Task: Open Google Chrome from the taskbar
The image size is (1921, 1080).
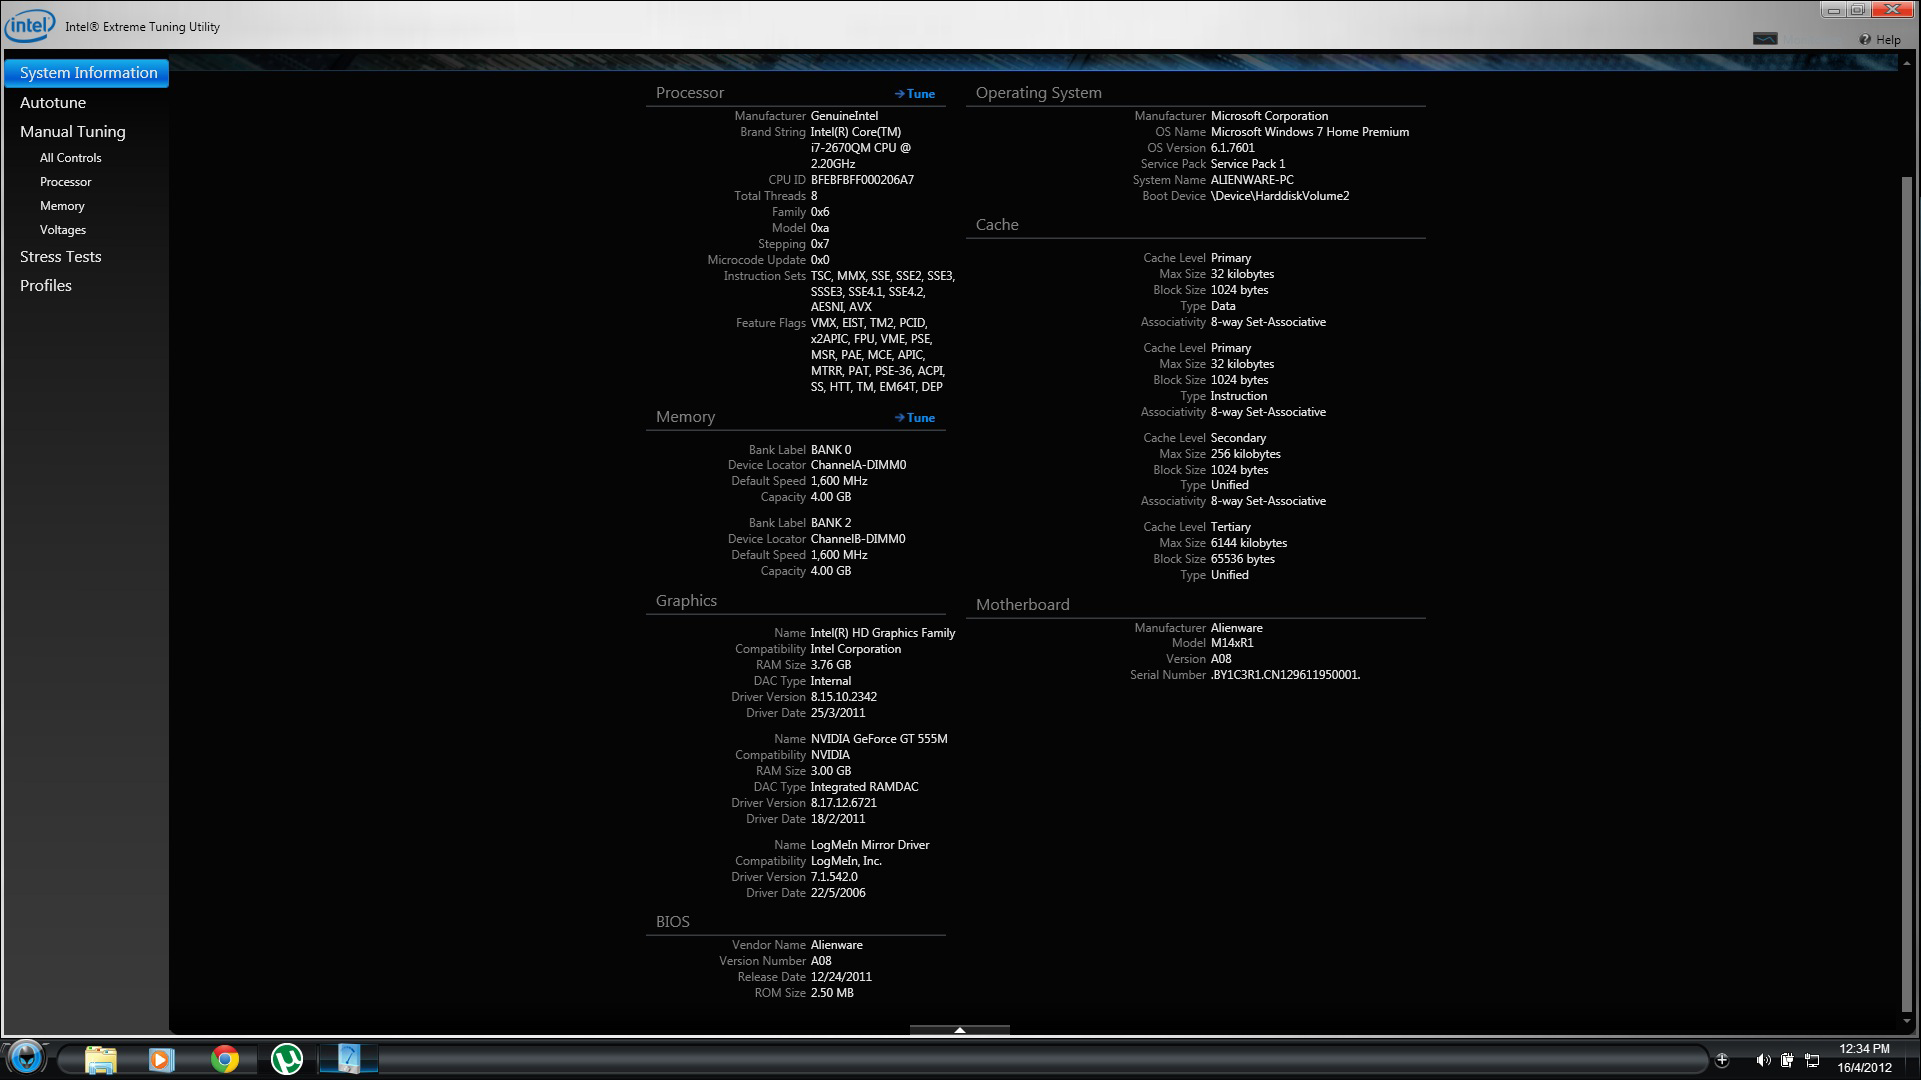Action: [x=225, y=1059]
